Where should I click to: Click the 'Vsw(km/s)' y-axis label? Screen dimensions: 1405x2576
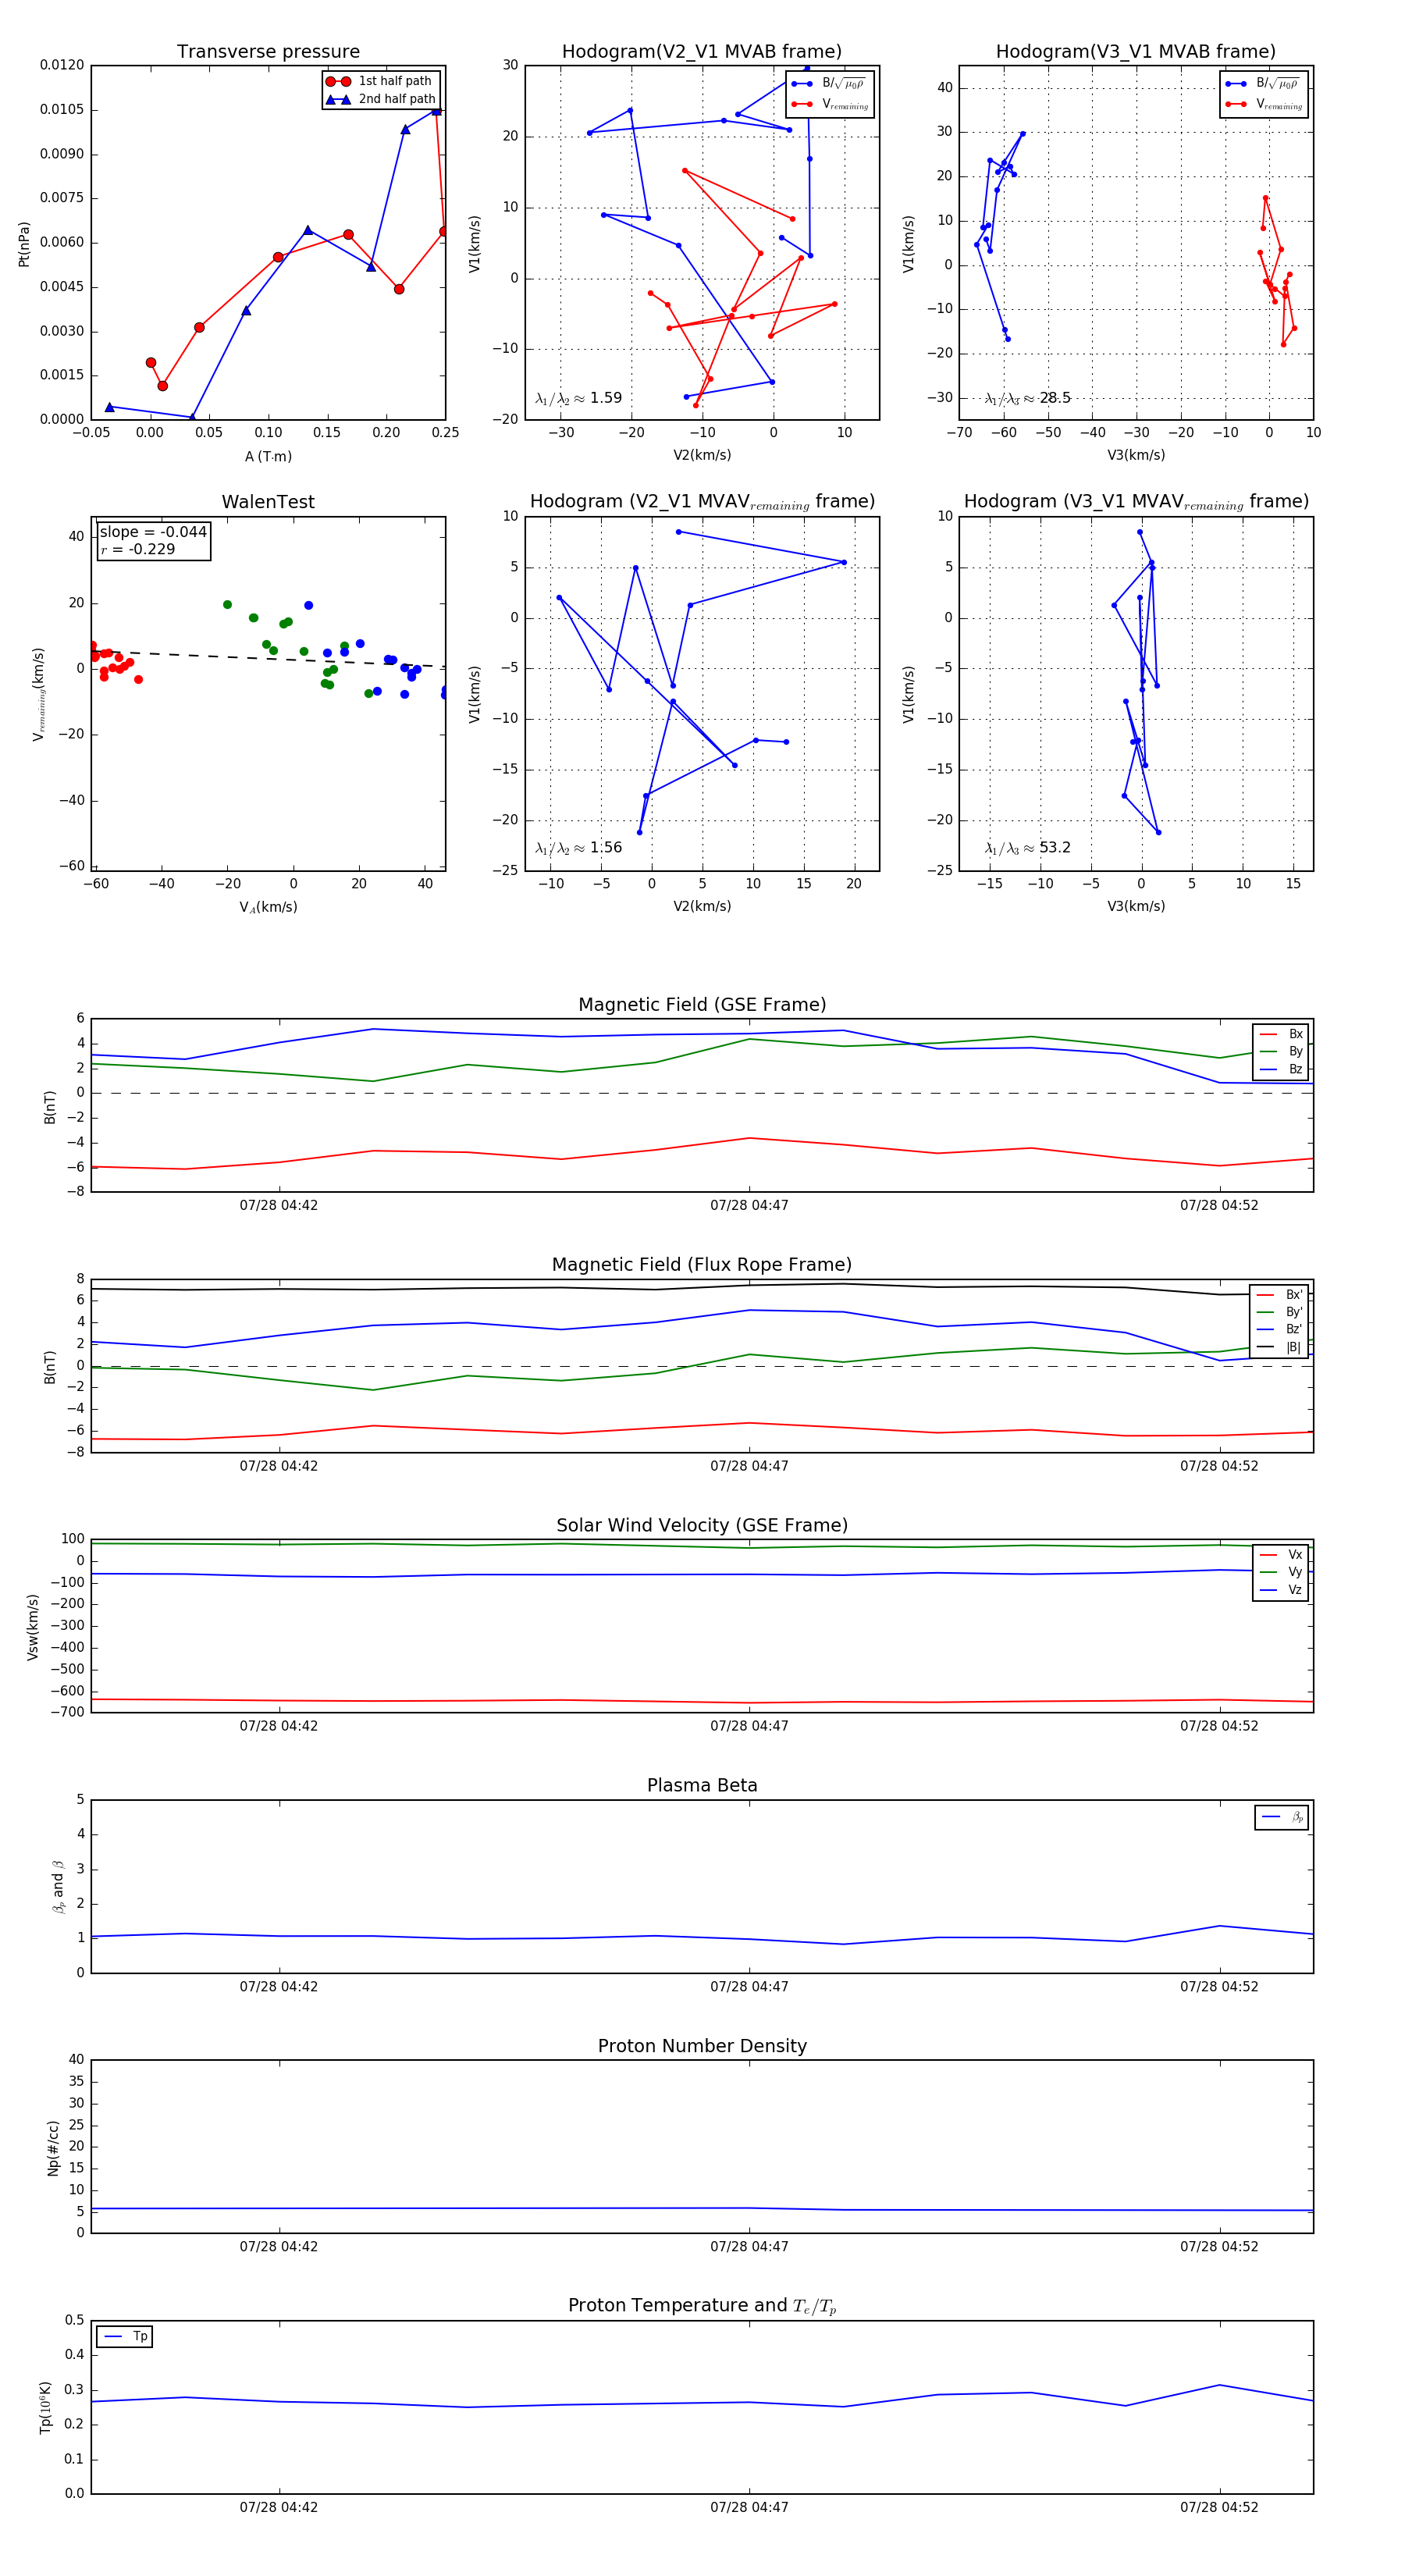pos(32,1627)
